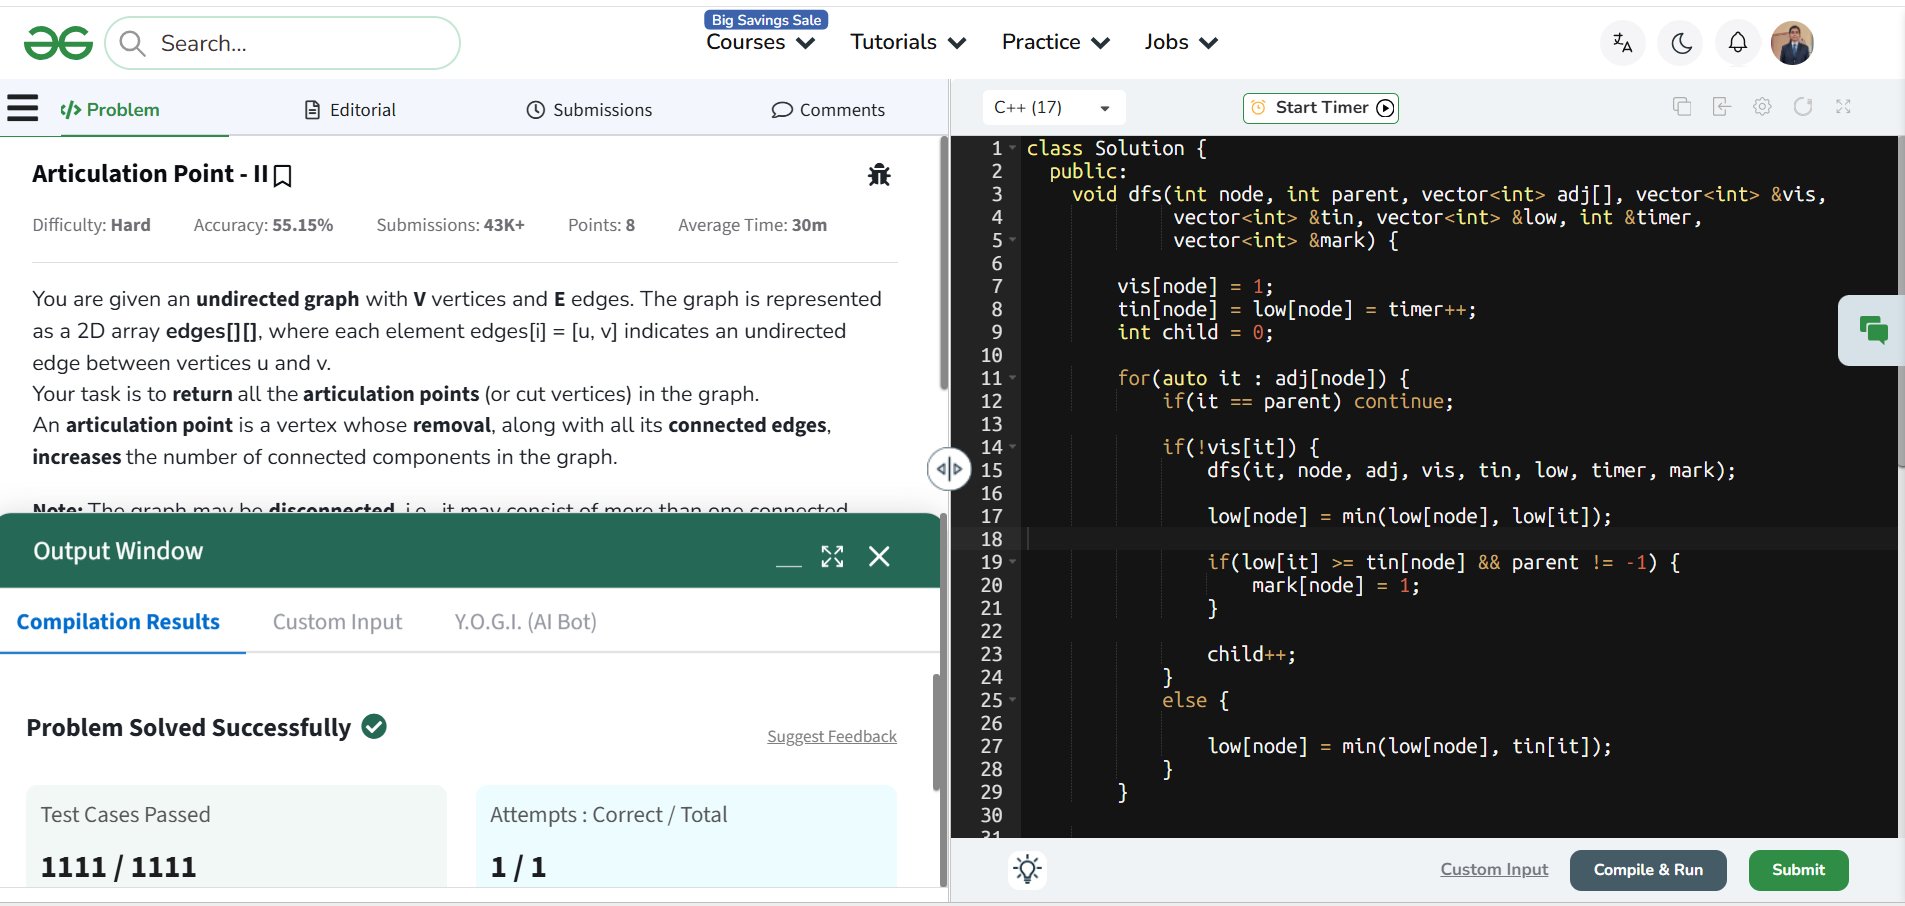Screen dimensions: 1905x906
Task: Reset the code with the refresh icon
Action: tap(1803, 107)
